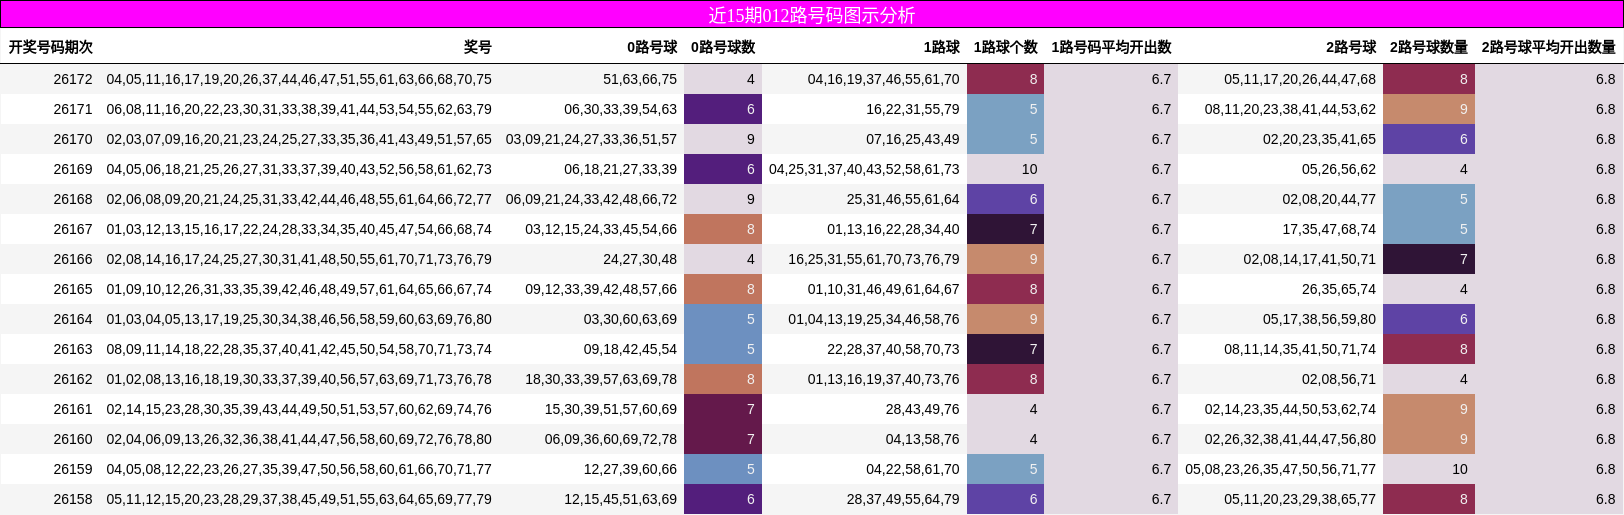Click the title 近15期012路号码图示分析
This screenshot has width=1624, height=515.
811,15
